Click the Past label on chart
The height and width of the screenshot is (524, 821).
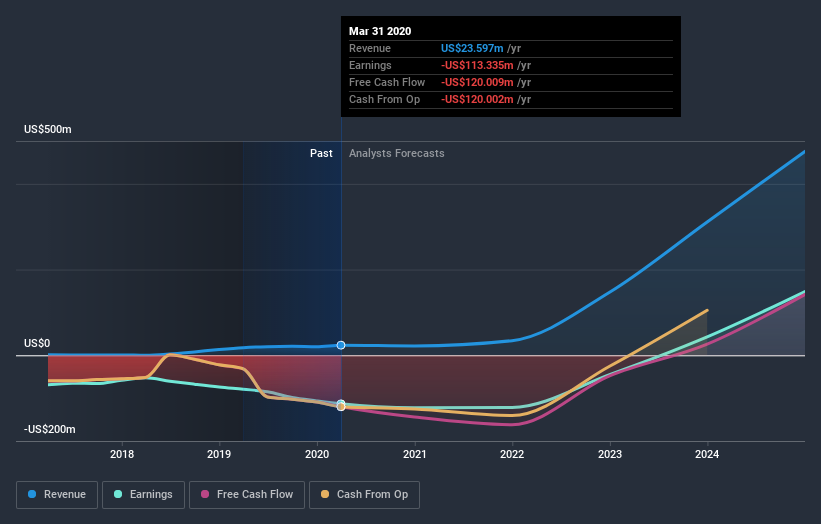click(321, 153)
